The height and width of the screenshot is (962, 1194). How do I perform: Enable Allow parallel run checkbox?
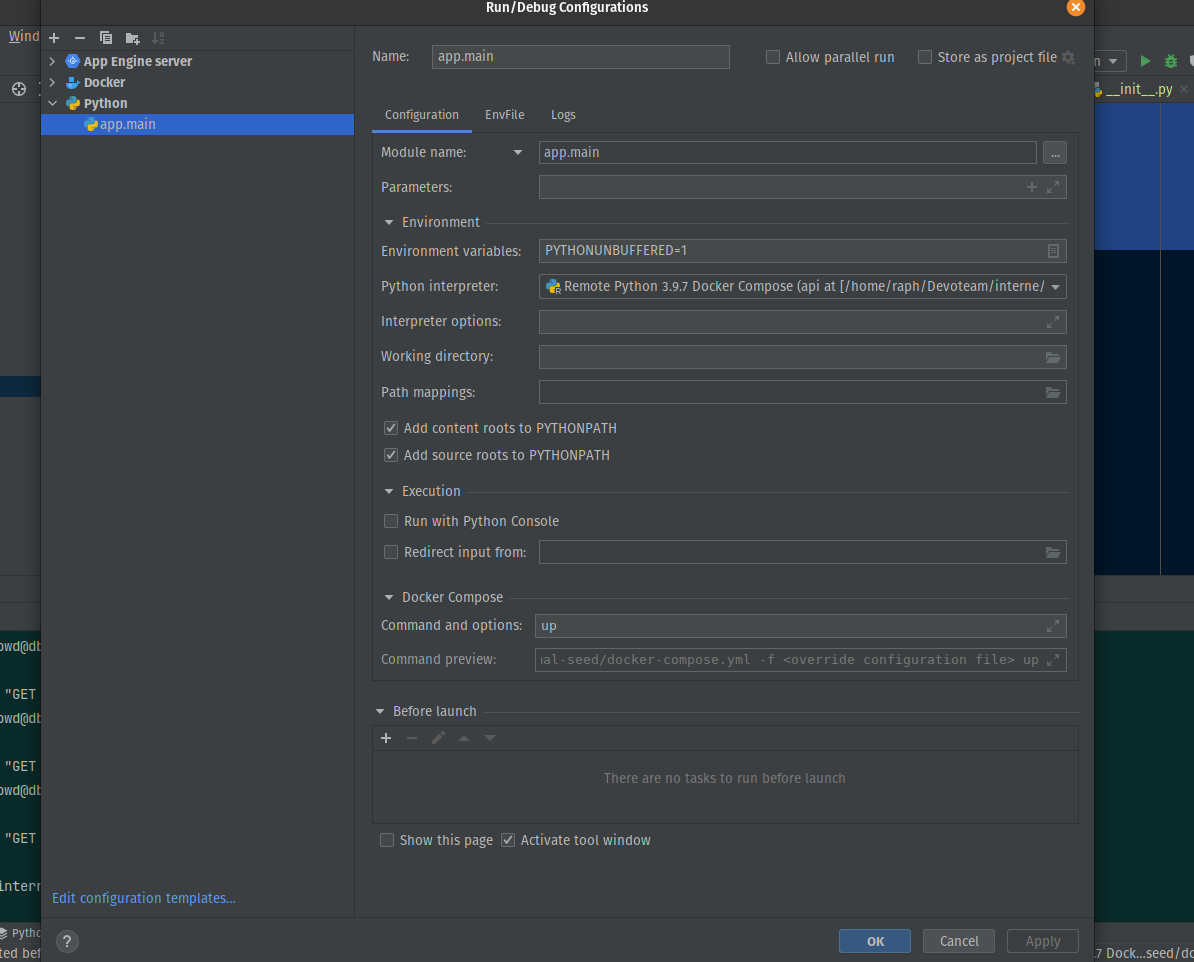(x=773, y=57)
